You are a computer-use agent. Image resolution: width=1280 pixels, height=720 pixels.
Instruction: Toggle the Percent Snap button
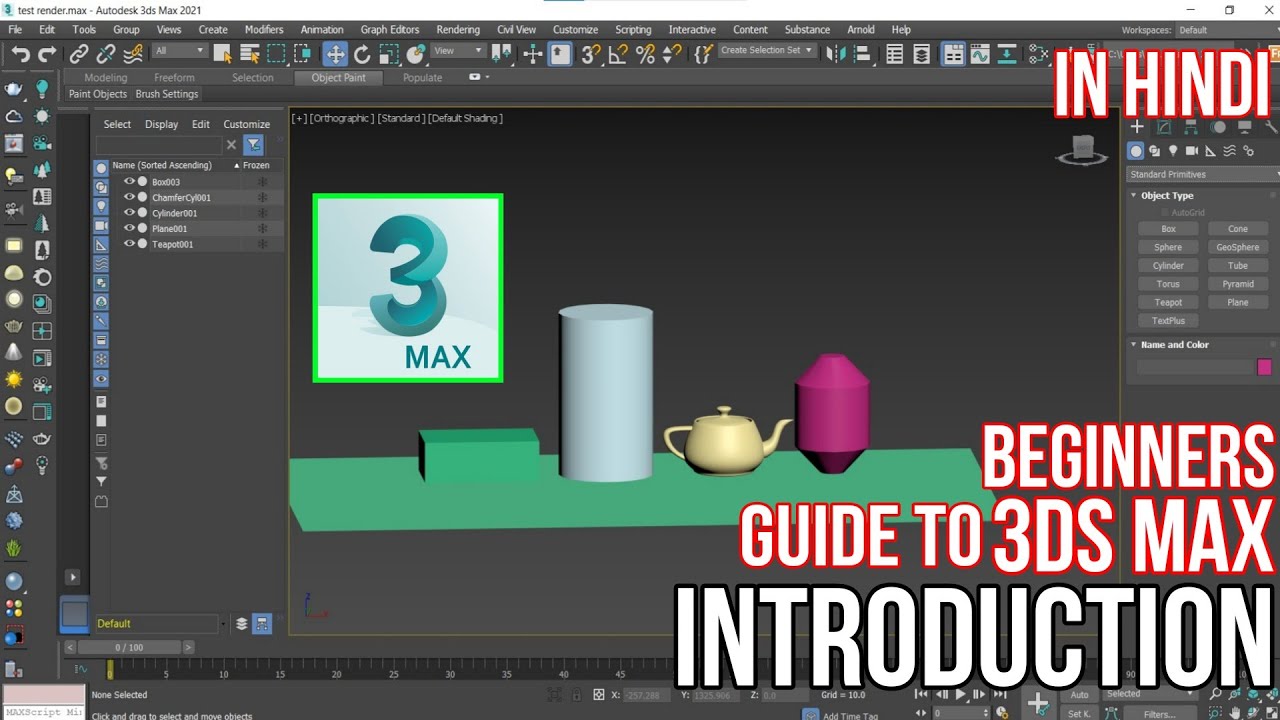(x=645, y=53)
